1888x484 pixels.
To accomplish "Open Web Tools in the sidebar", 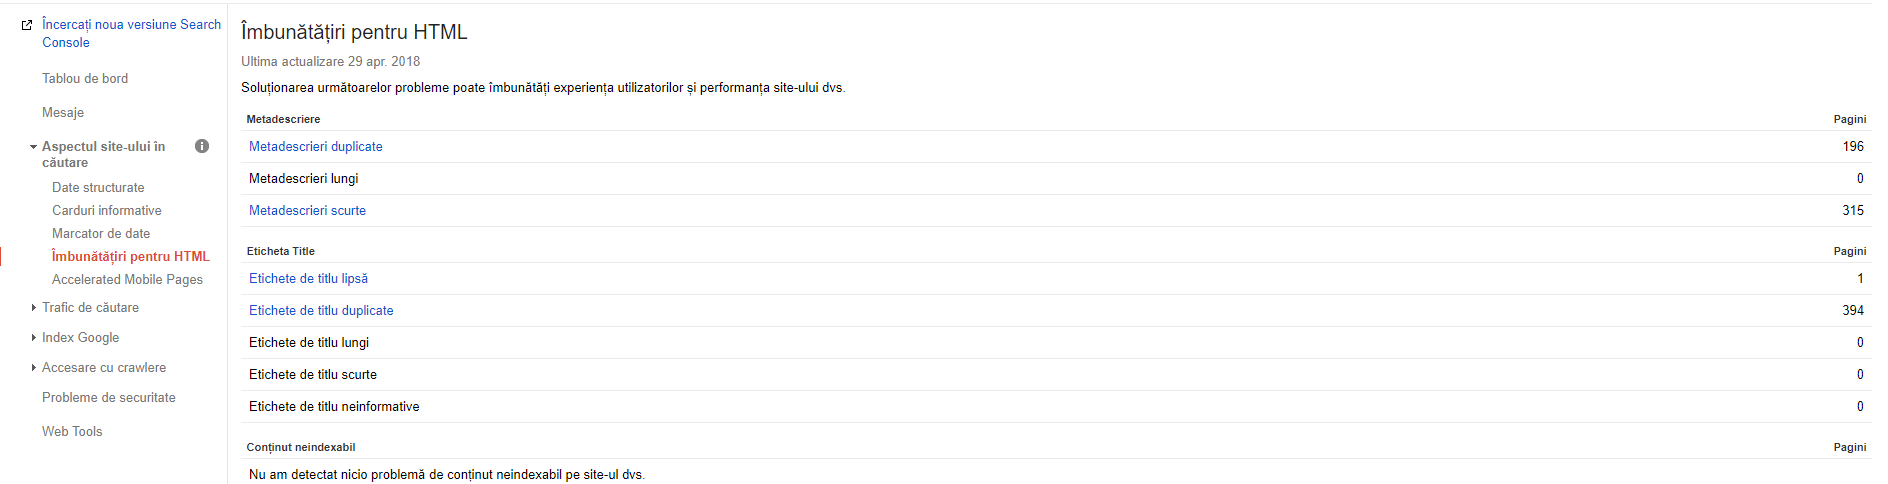I will coord(72,432).
